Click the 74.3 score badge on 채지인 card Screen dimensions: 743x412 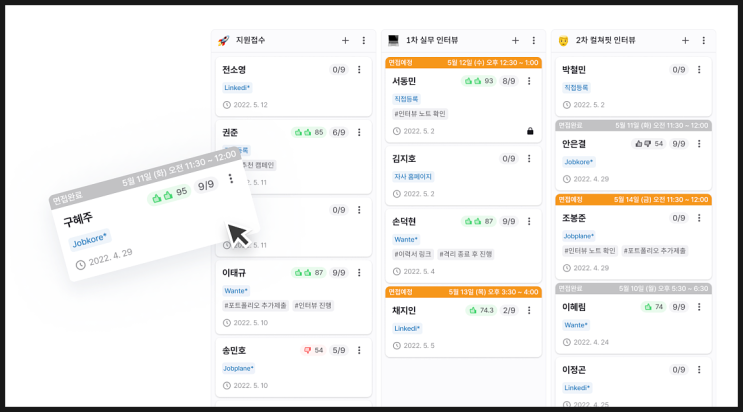[481, 311]
